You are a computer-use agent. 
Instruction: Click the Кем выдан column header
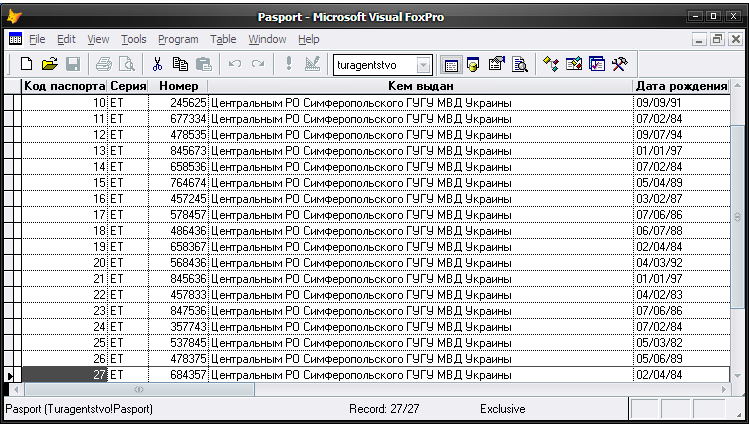click(x=421, y=86)
